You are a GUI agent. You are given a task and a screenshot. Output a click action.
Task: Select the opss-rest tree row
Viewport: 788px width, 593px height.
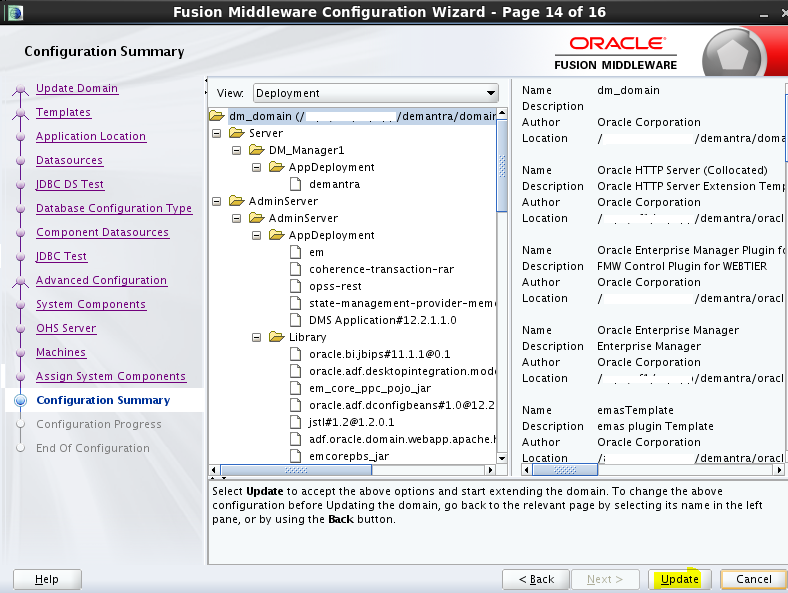pos(335,286)
